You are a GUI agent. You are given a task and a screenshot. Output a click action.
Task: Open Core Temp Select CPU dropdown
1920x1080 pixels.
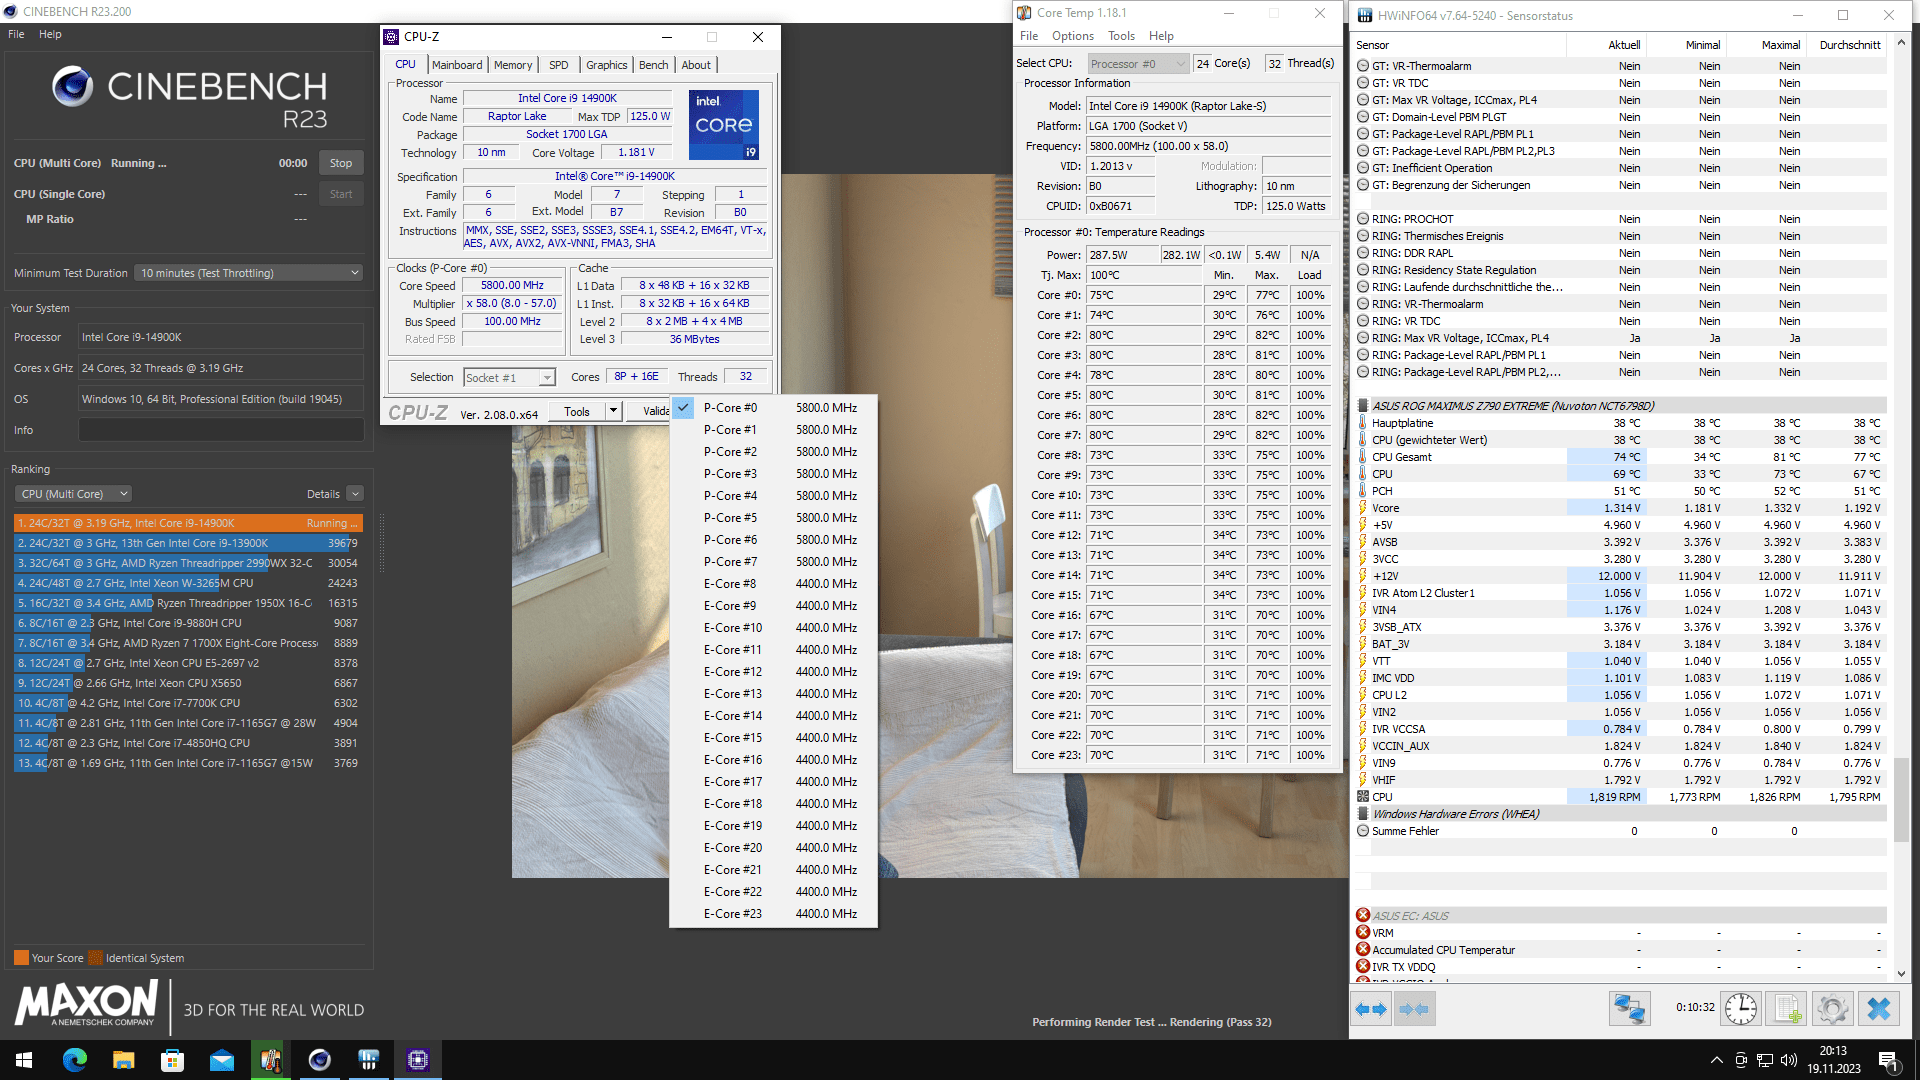click(x=1138, y=64)
